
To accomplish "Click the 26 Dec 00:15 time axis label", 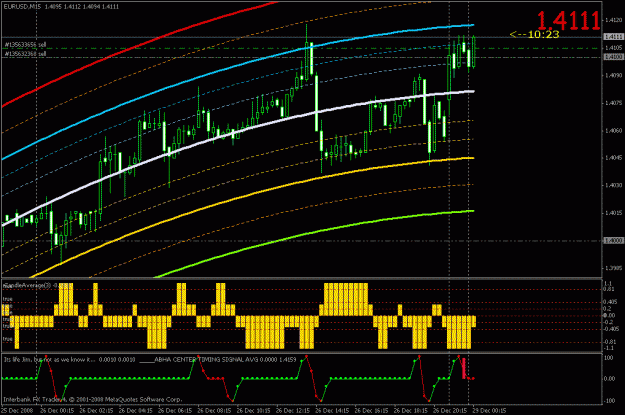I will tap(57, 410).
